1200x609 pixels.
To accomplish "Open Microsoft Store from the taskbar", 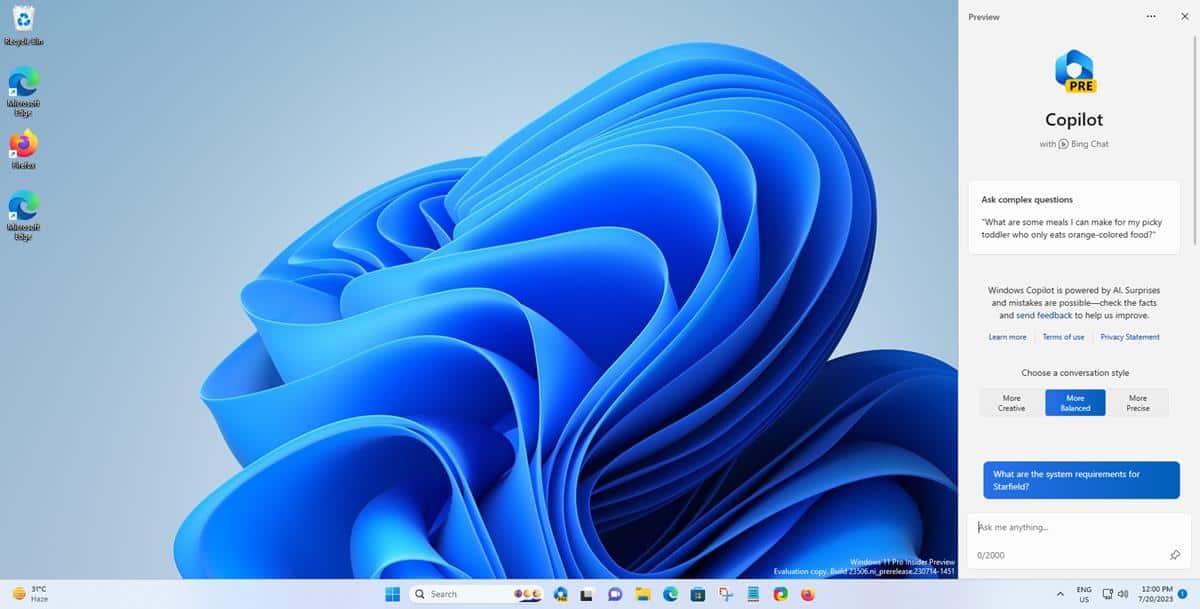I will pyautogui.click(x=700, y=594).
